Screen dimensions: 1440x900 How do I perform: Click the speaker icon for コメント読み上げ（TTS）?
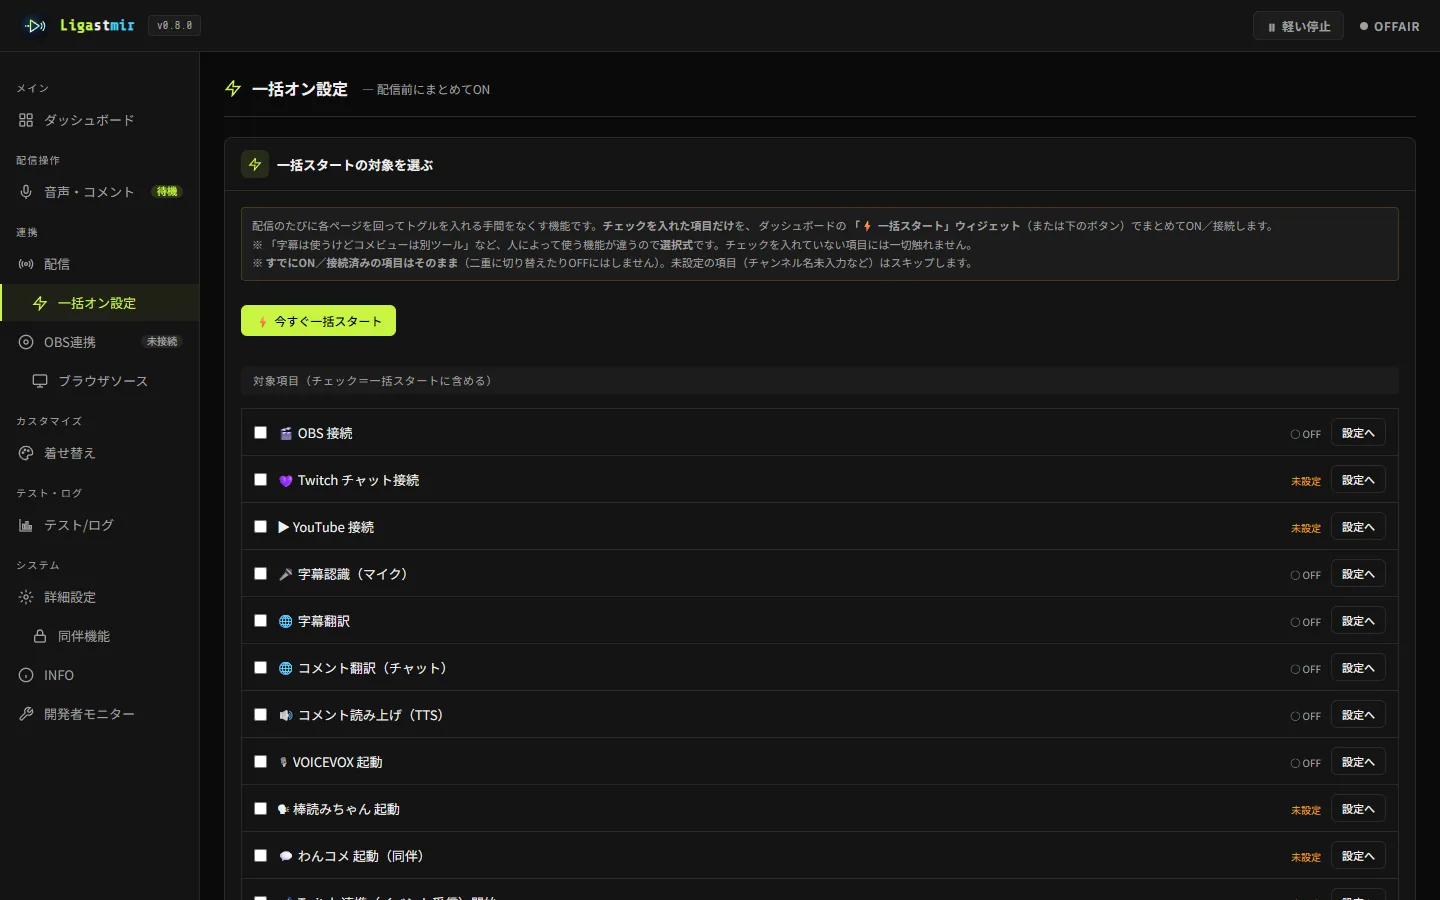click(286, 715)
